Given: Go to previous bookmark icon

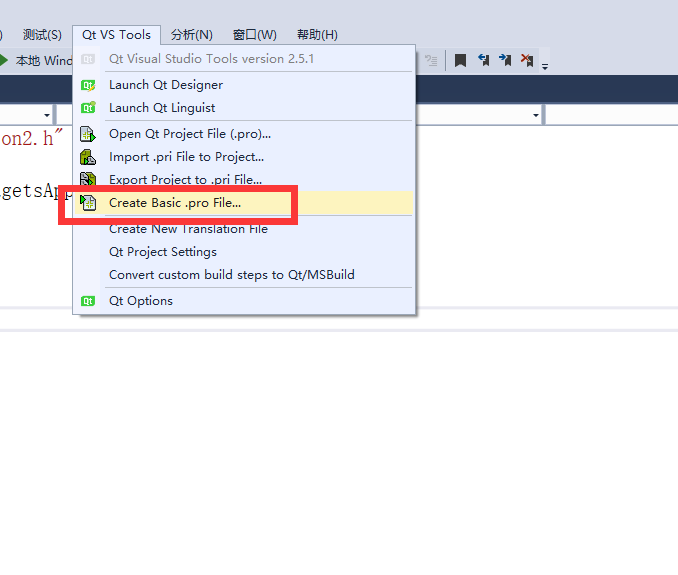Looking at the screenshot, I should click(483, 60).
